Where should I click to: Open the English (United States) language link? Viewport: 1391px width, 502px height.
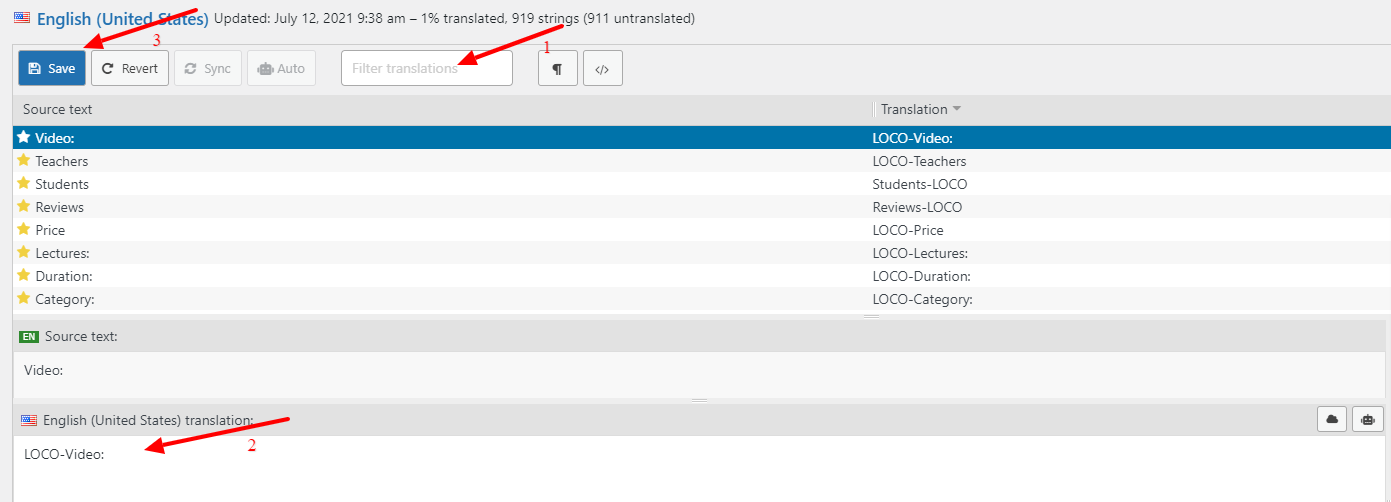click(122, 19)
